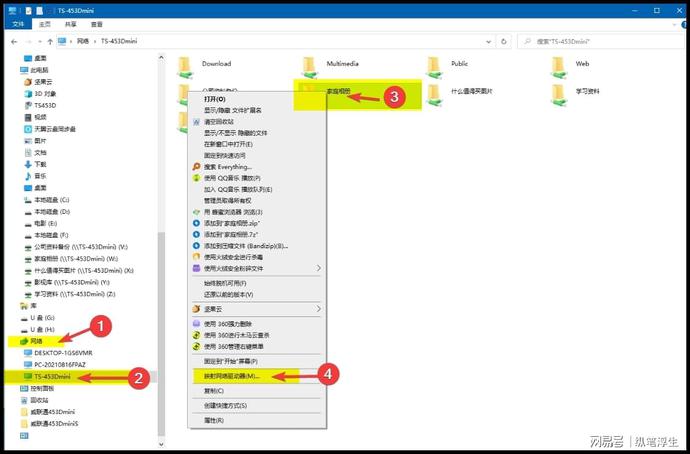Choose 还原以前的版本(V) menu entry
The image size is (690, 454).
click(x=257, y=294)
